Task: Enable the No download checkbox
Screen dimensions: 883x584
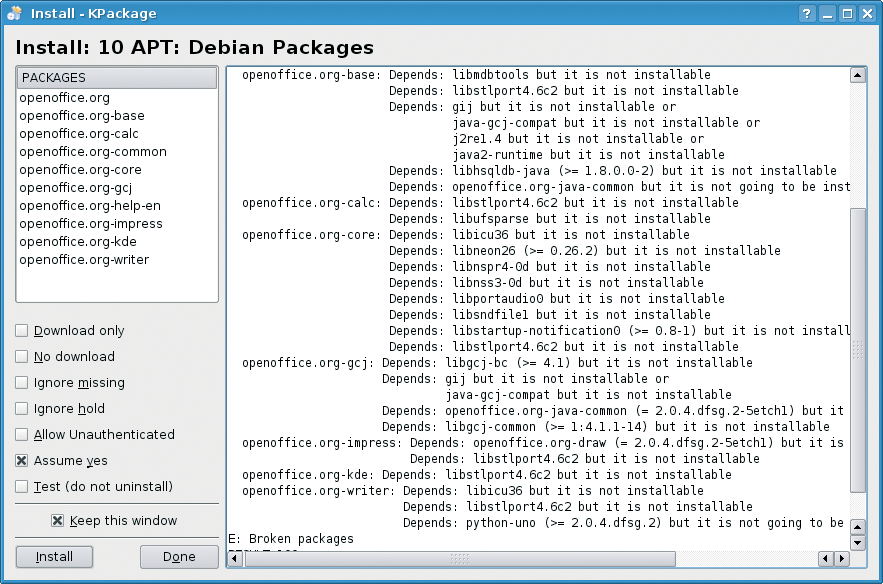Action: 21,356
